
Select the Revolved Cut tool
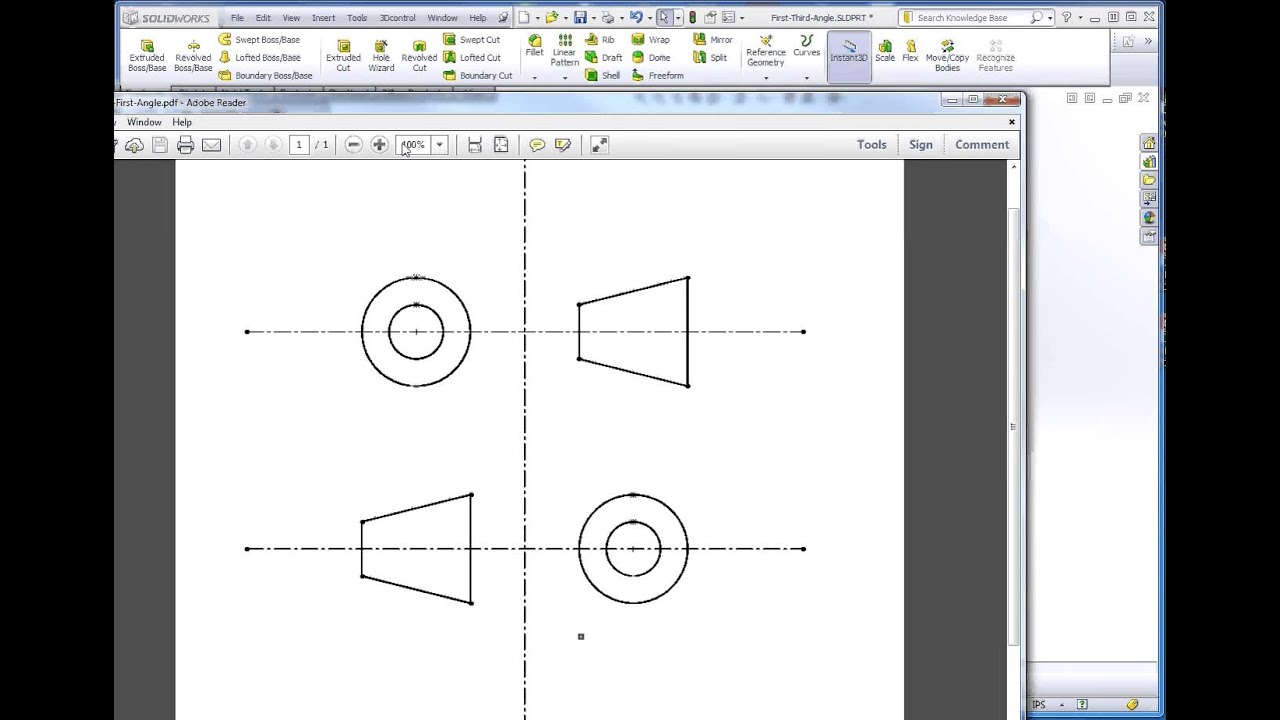[419, 56]
